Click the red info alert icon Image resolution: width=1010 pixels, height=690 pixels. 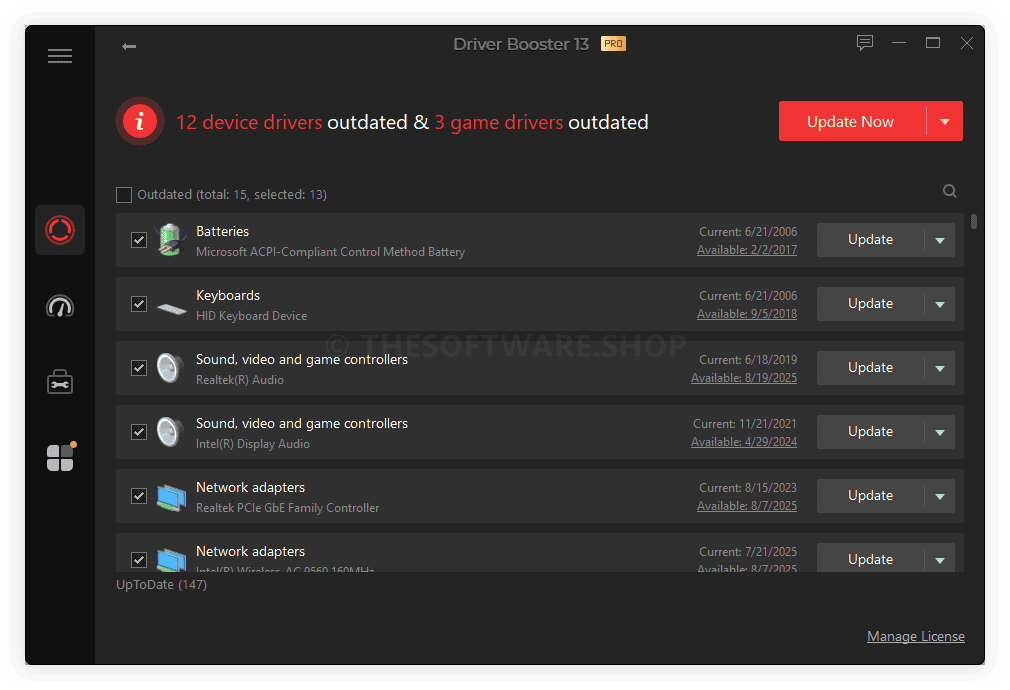click(x=140, y=122)
